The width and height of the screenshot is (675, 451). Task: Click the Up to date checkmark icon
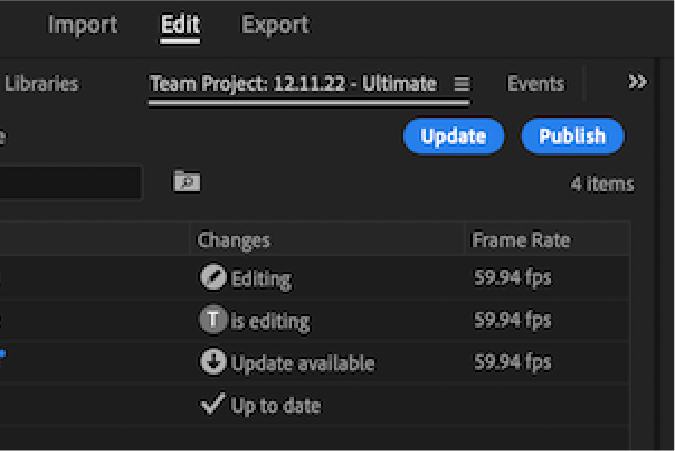point(212,405)
